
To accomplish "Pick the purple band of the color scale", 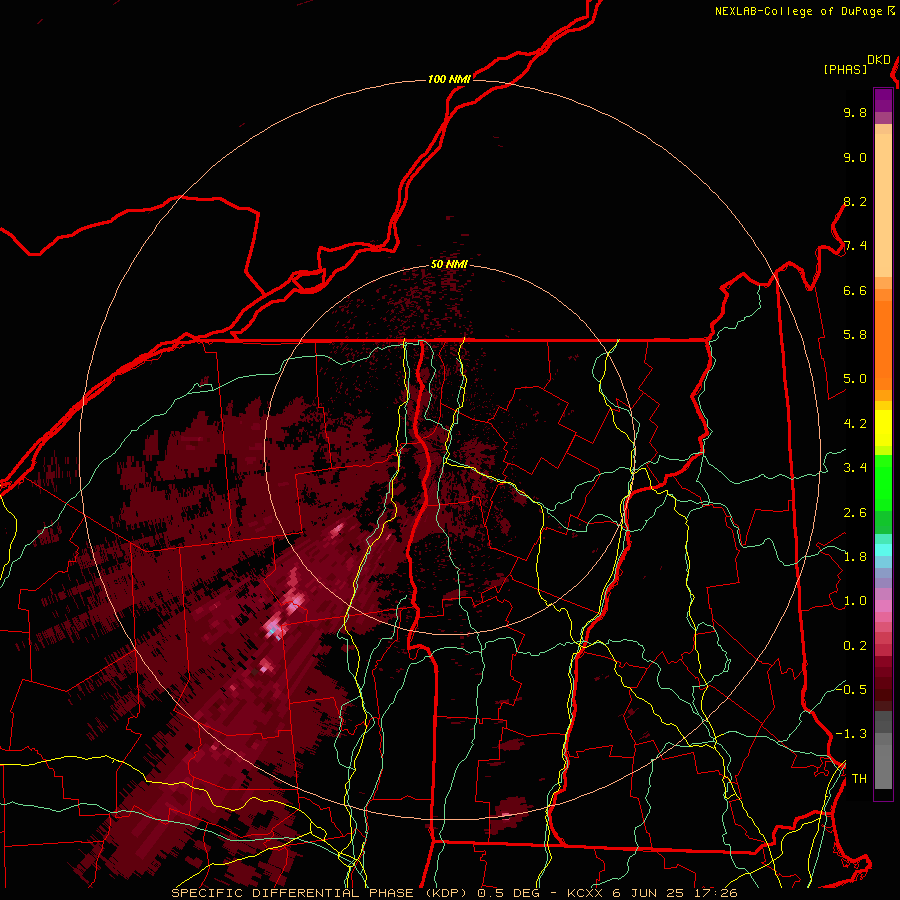I will 883,101.
